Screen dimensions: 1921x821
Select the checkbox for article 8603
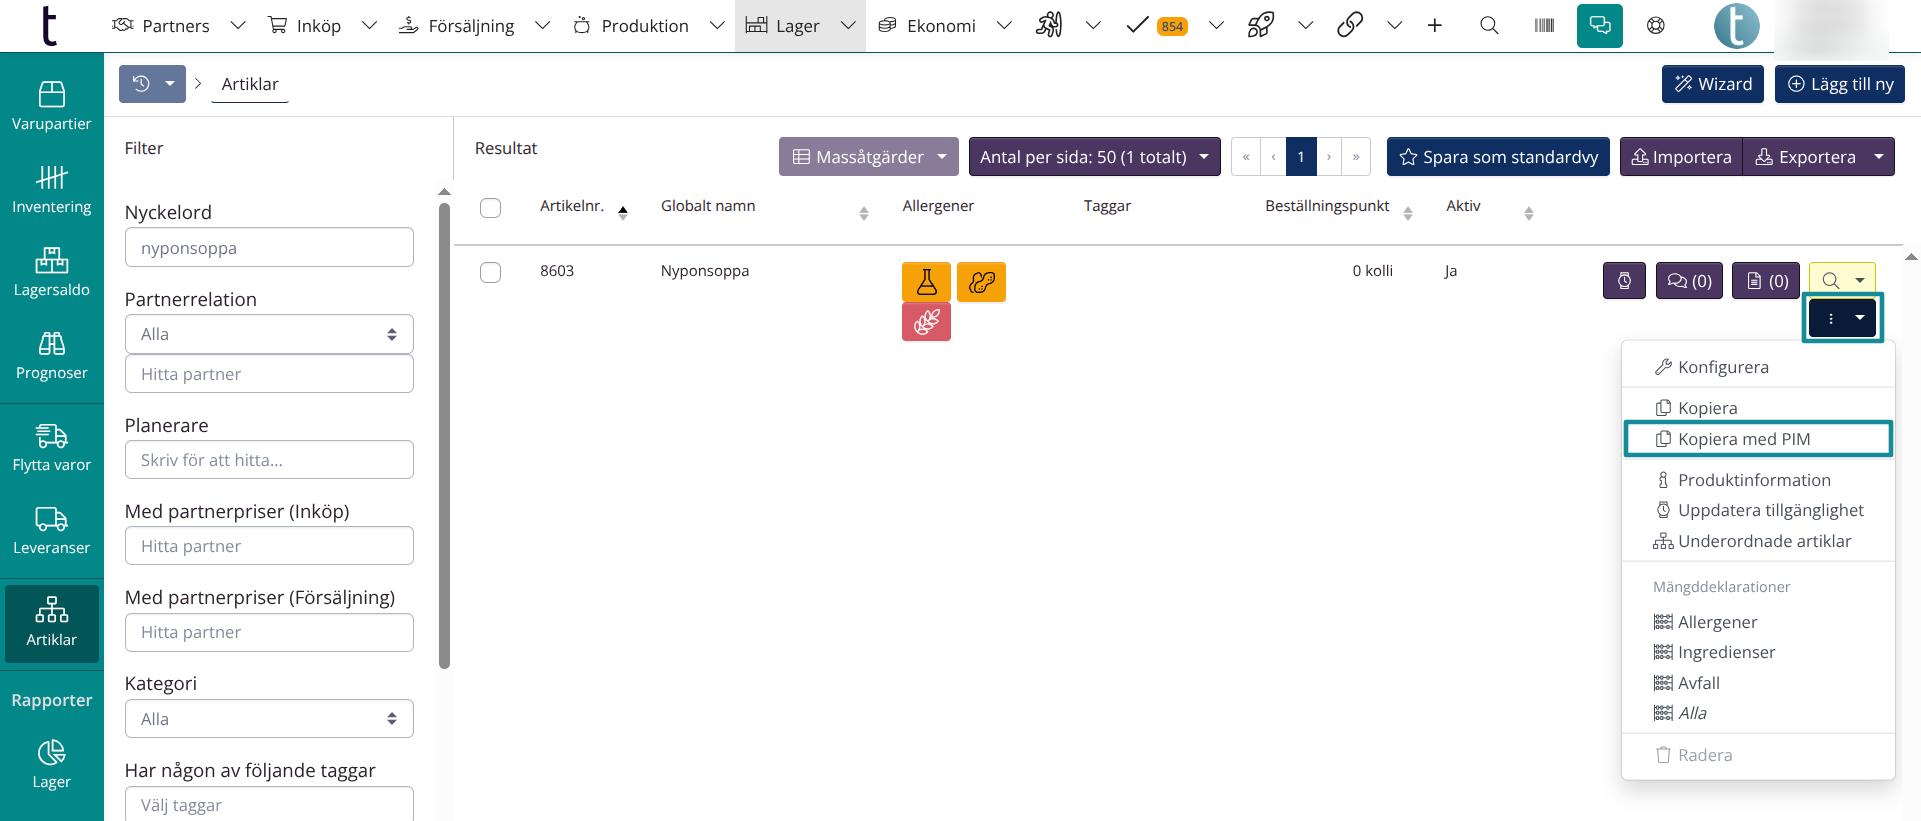[490, 272]
